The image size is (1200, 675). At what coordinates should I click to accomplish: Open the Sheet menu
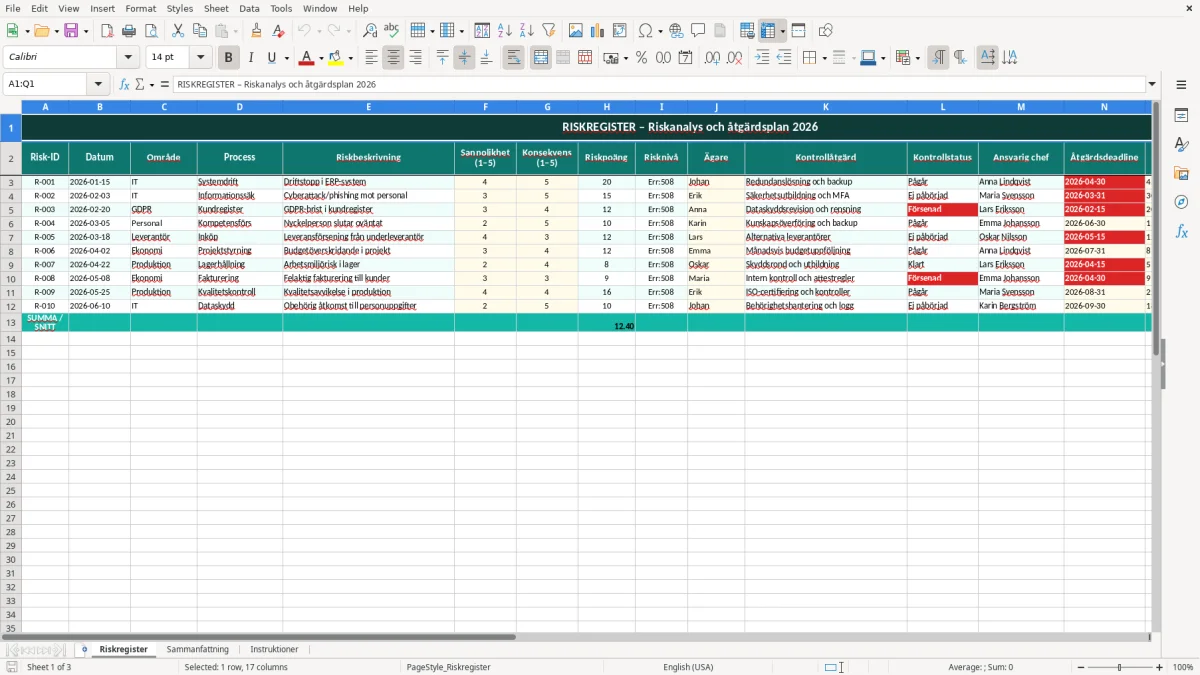tap(216, 8)
